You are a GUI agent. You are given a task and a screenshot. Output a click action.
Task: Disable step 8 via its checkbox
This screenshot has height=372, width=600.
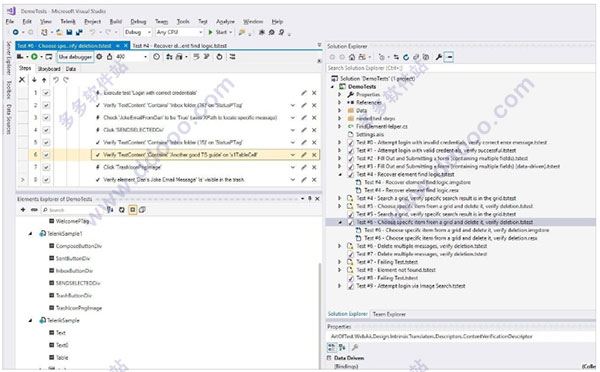pyautogui.click(x=46, y=179)
